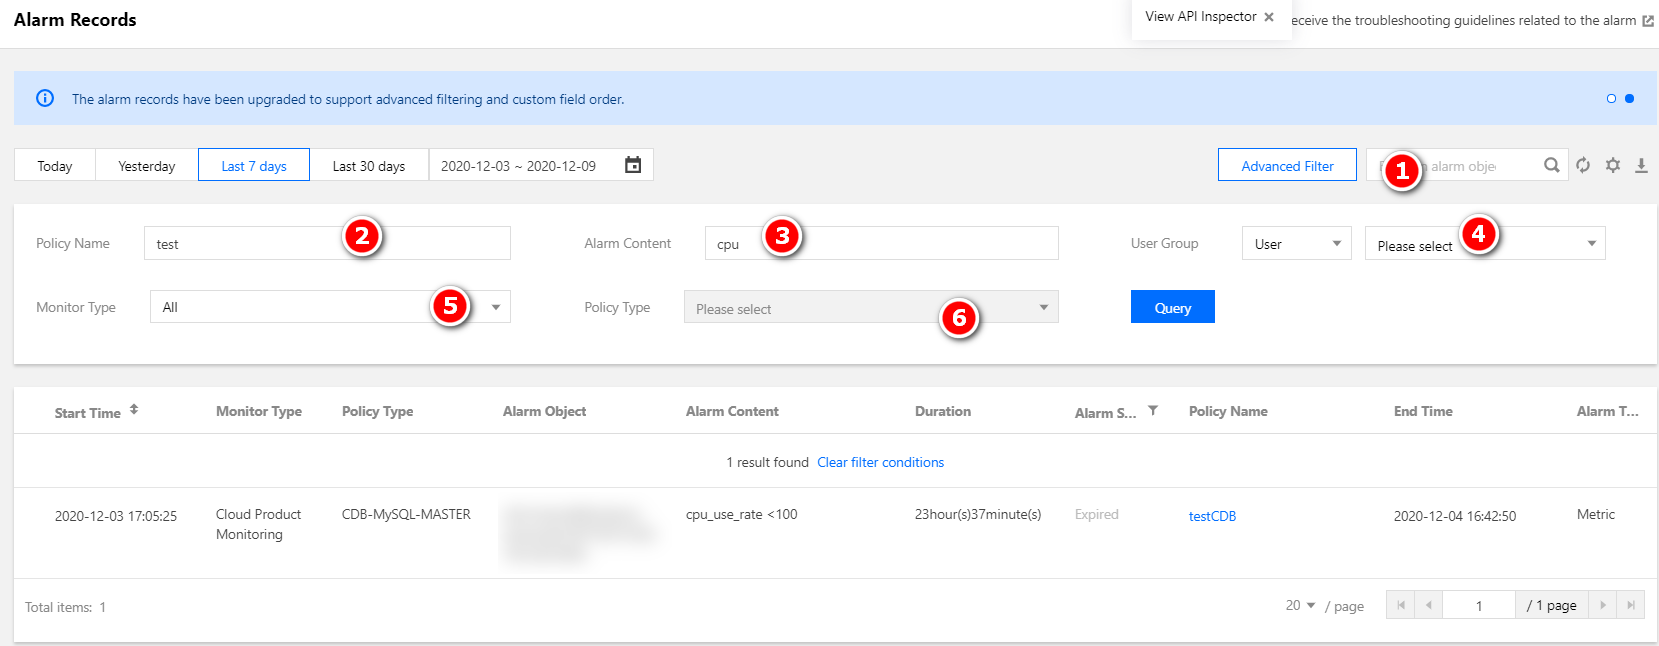Click the search magnifier icon

pos(1551,165)
